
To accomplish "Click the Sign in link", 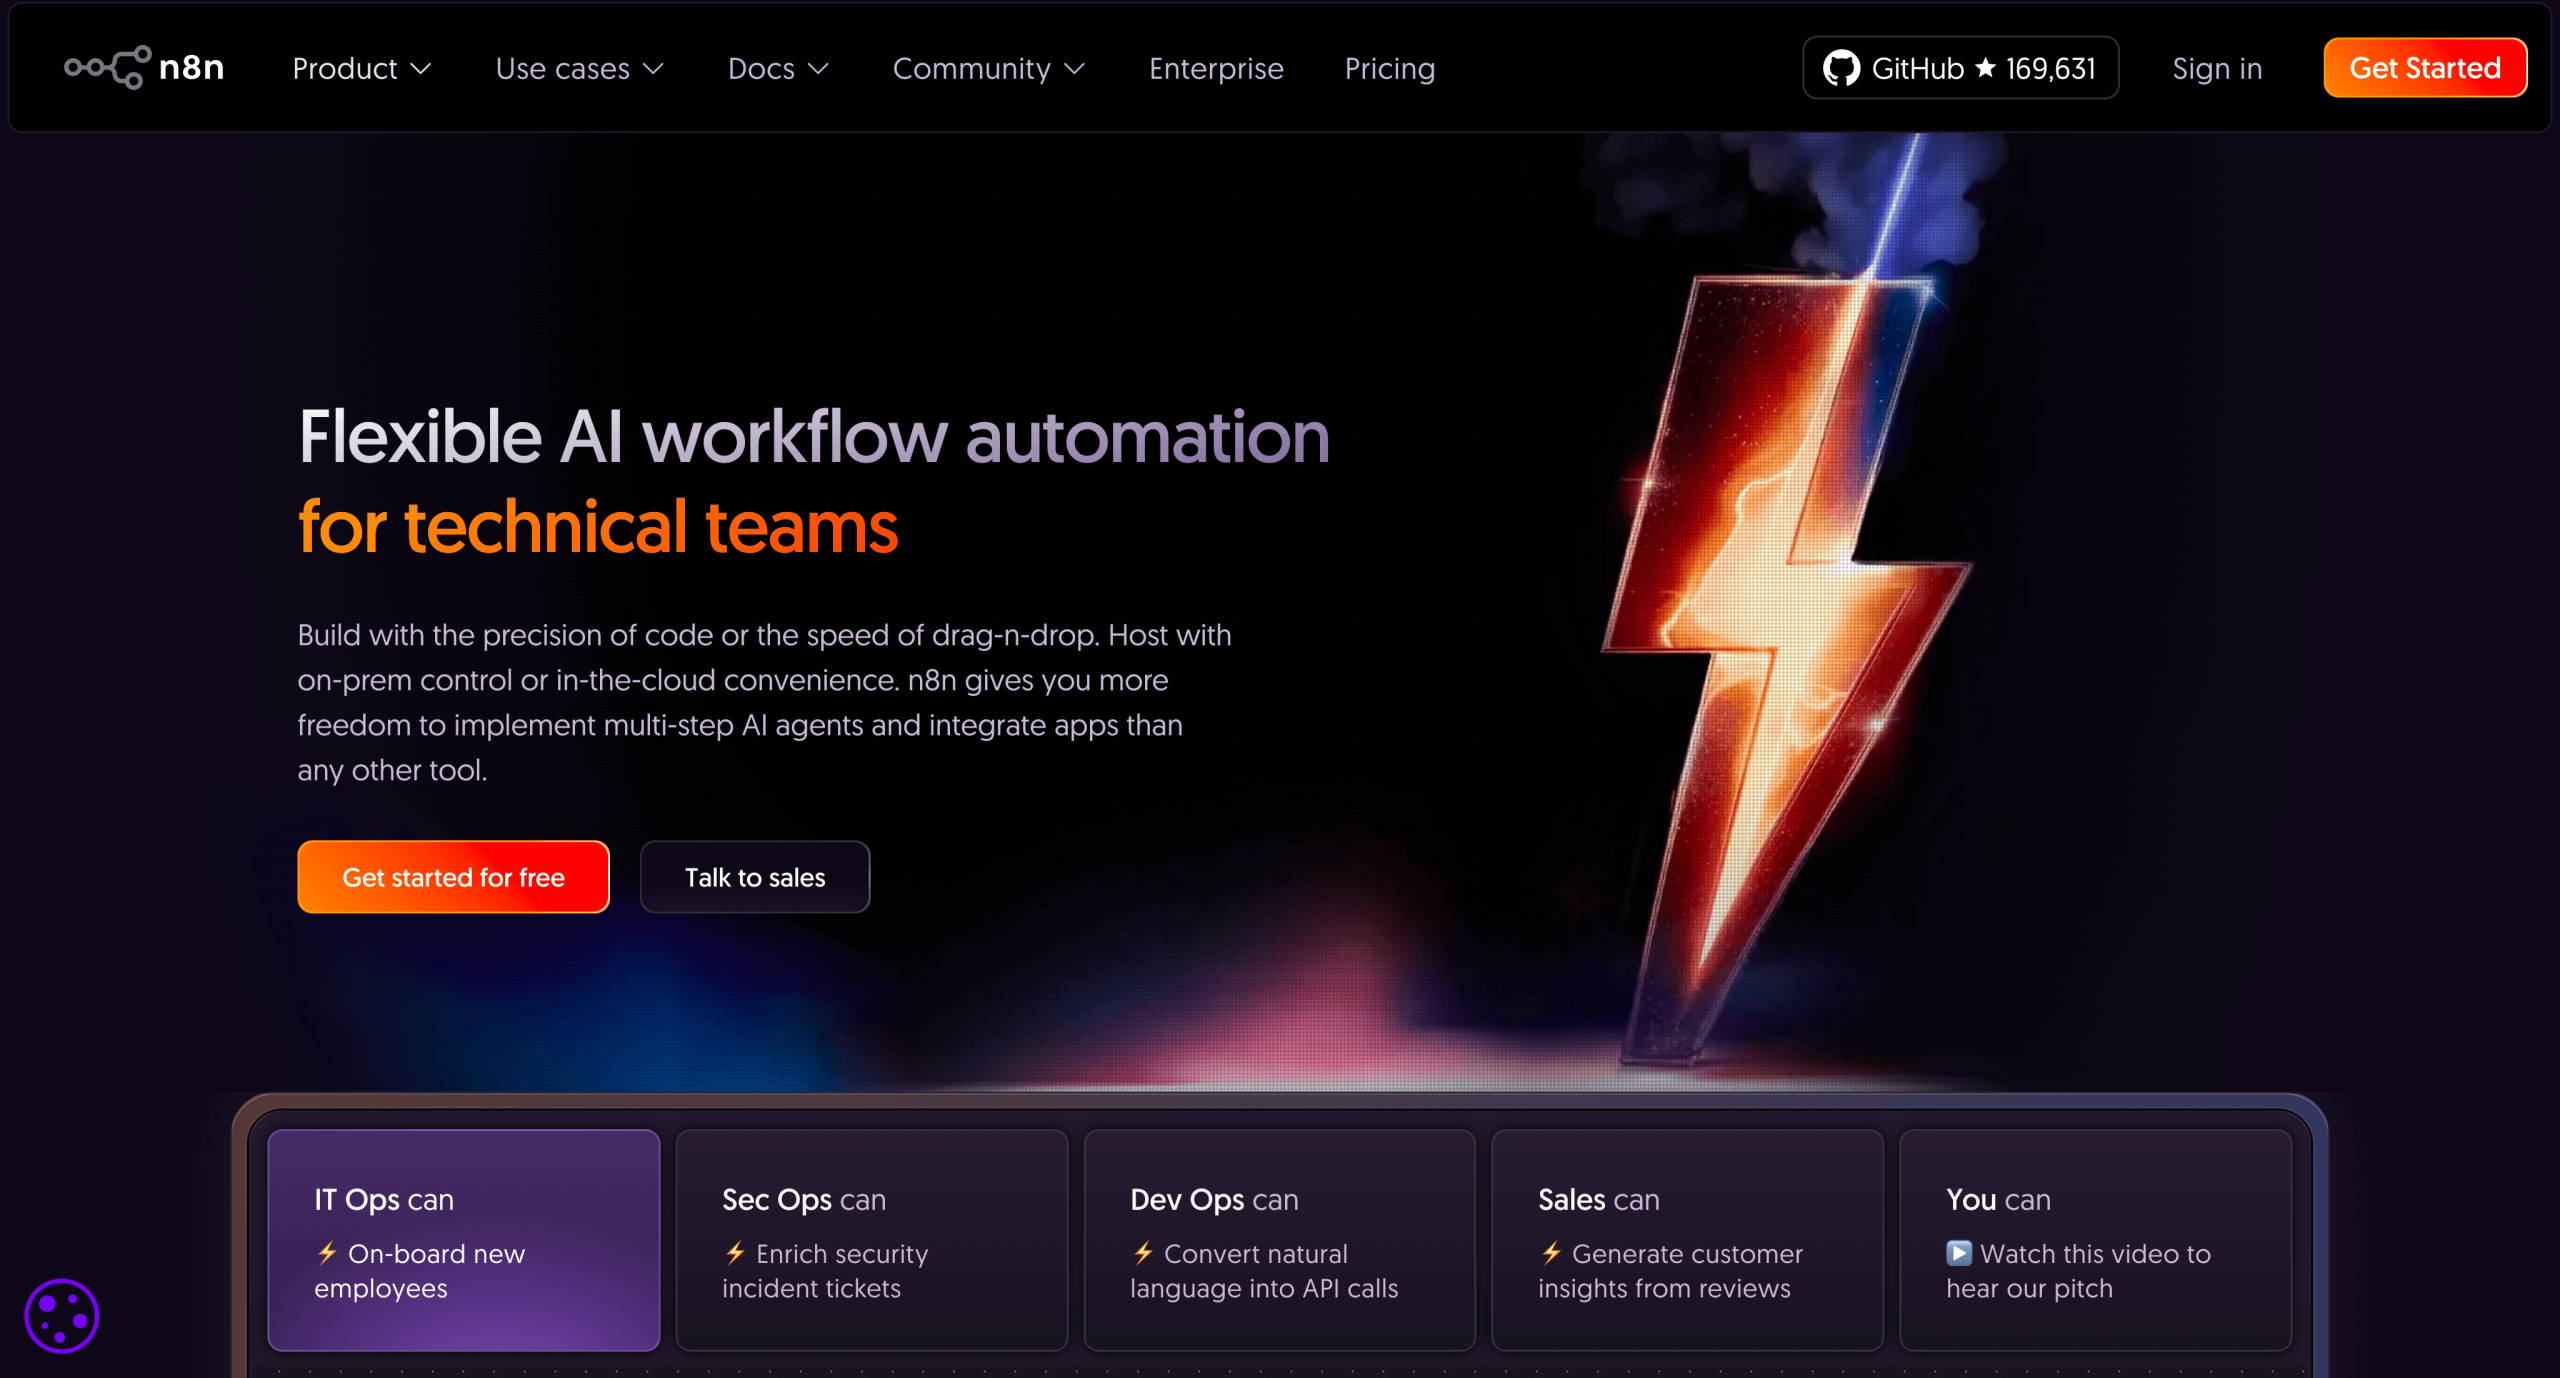I will (2216, 68).
